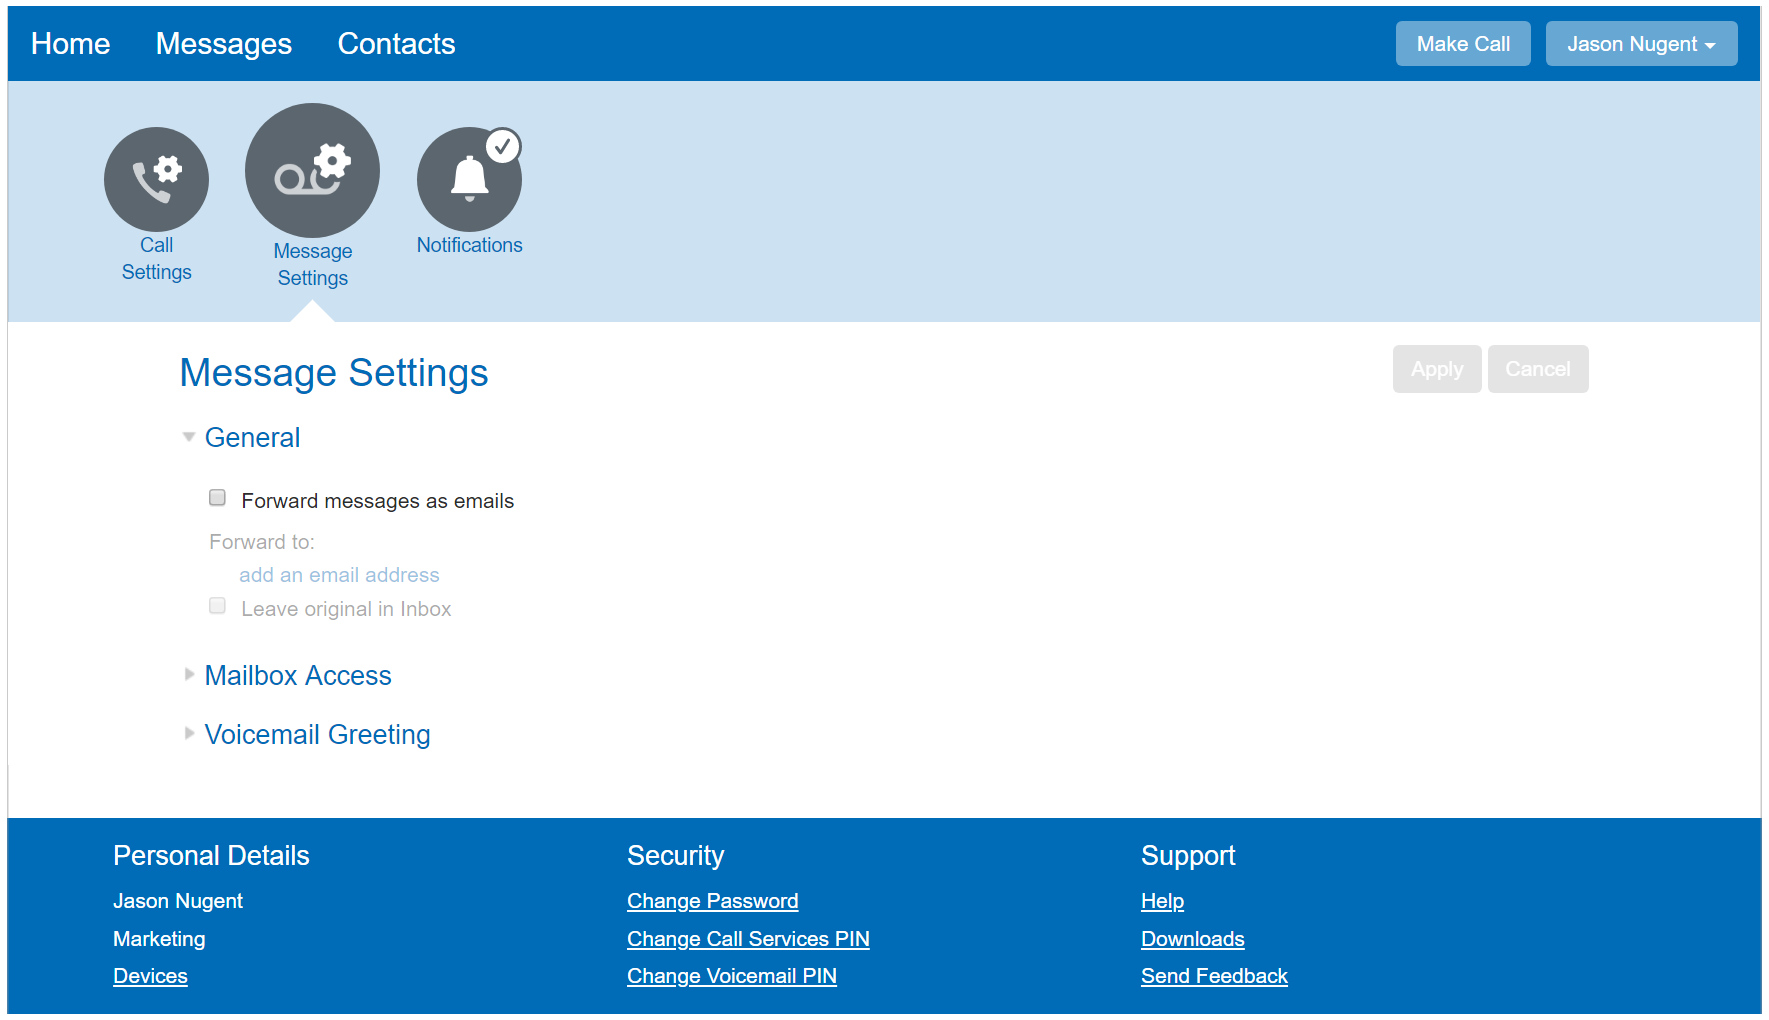
Task: Open Change Call Services PIN link
Action: 748,939
